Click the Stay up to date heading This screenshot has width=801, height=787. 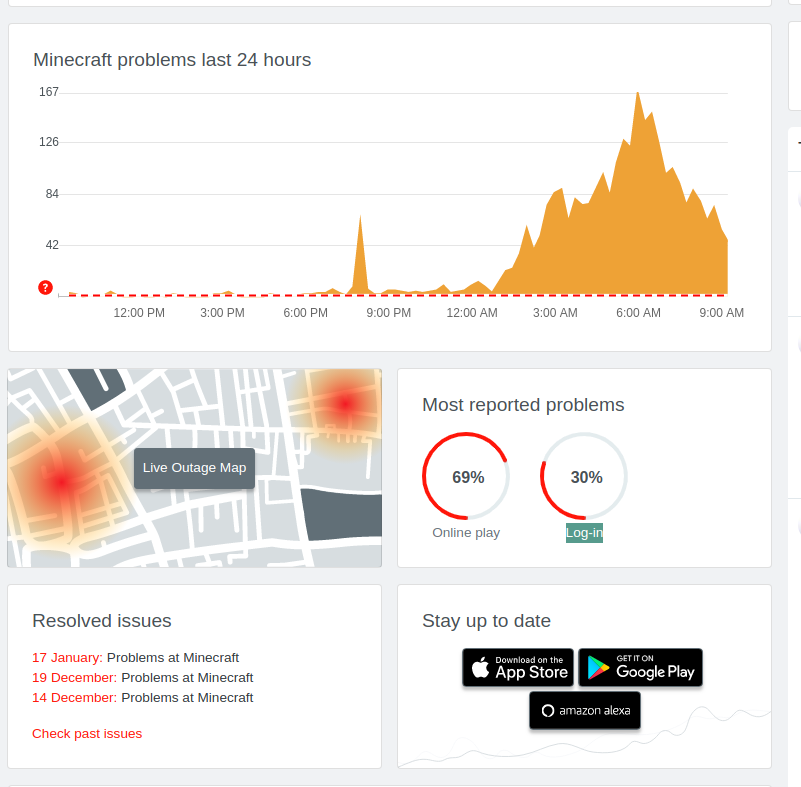(x=486, y=621)
